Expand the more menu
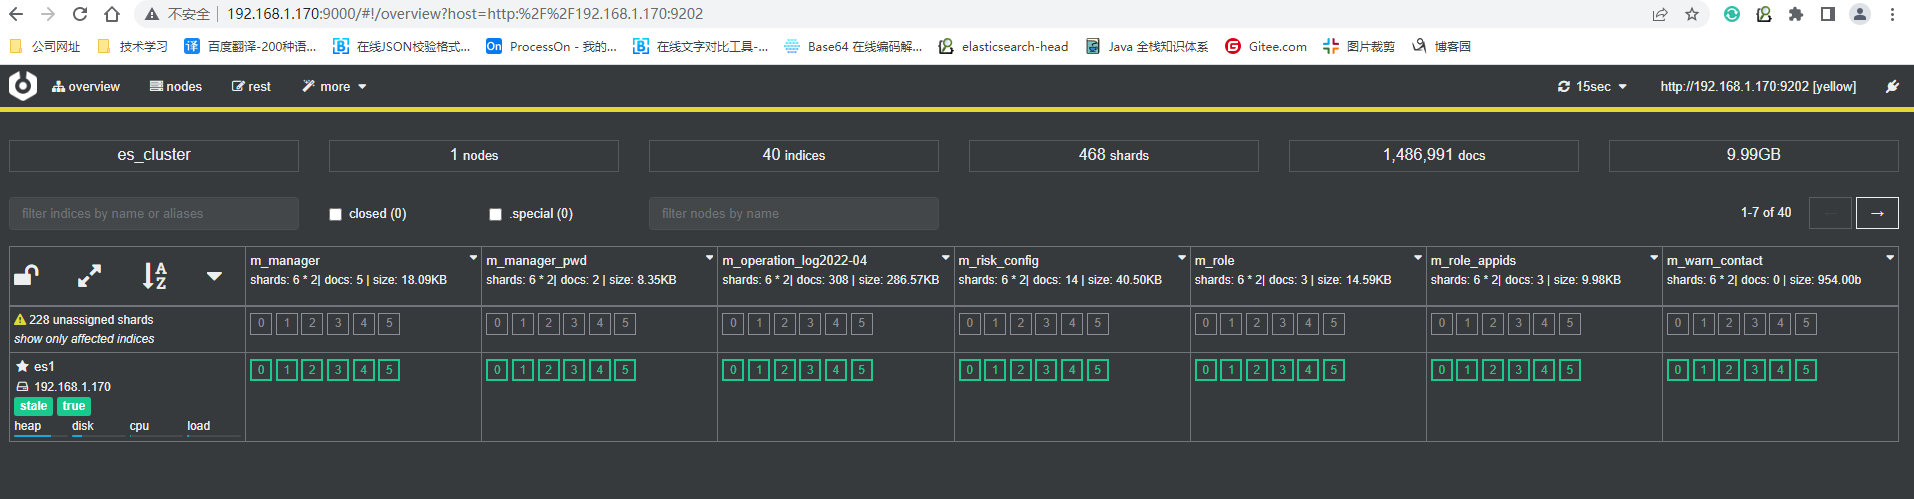Image resolution: width=1914 pixels, height=499 pixels. pos(334,87)
